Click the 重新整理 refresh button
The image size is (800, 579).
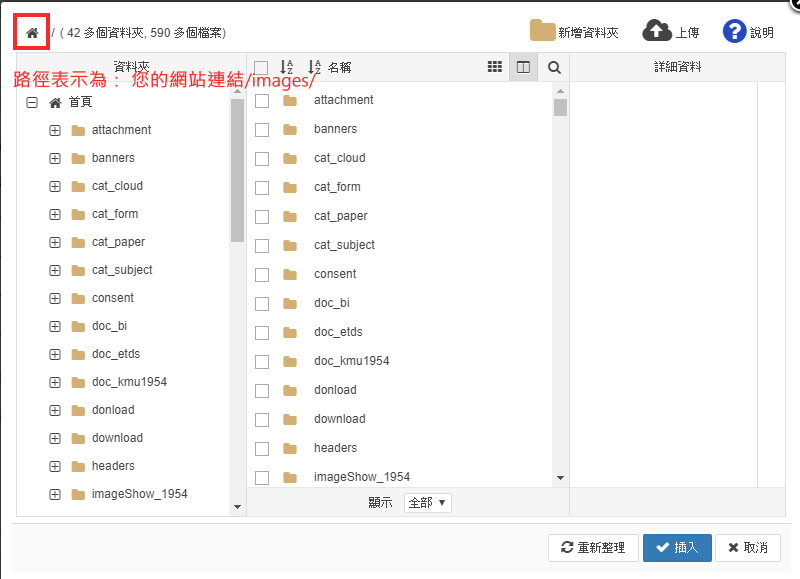point(593,548)
